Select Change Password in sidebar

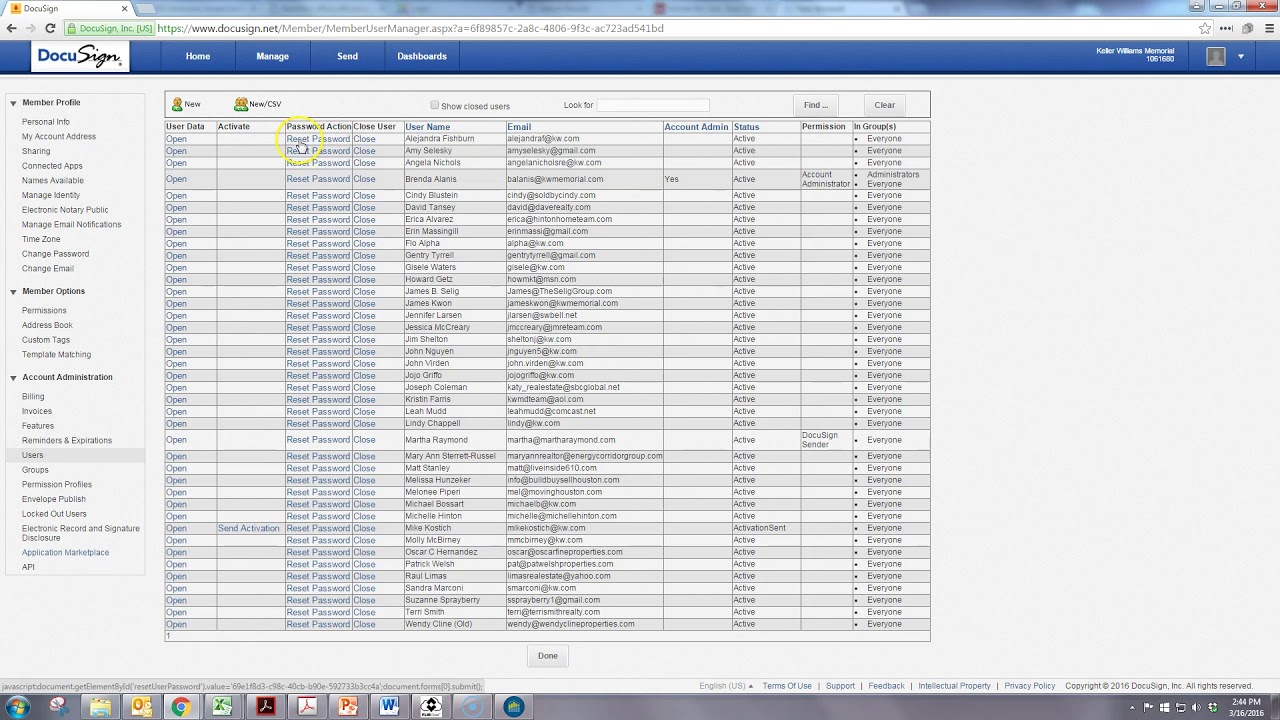[x=56, y=254]
